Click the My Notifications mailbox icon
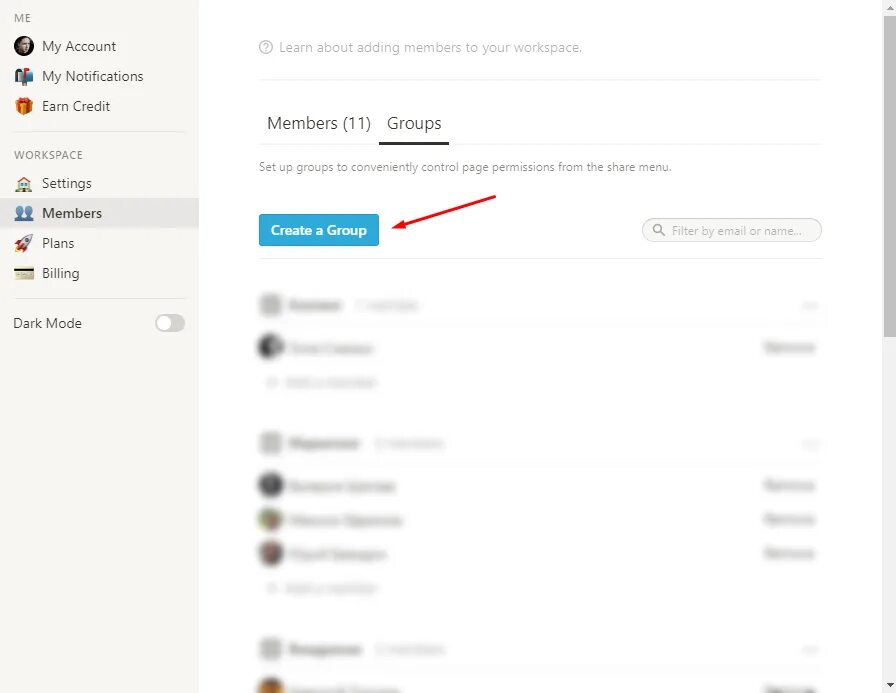The image size is (896, 693). pos(23,76)
